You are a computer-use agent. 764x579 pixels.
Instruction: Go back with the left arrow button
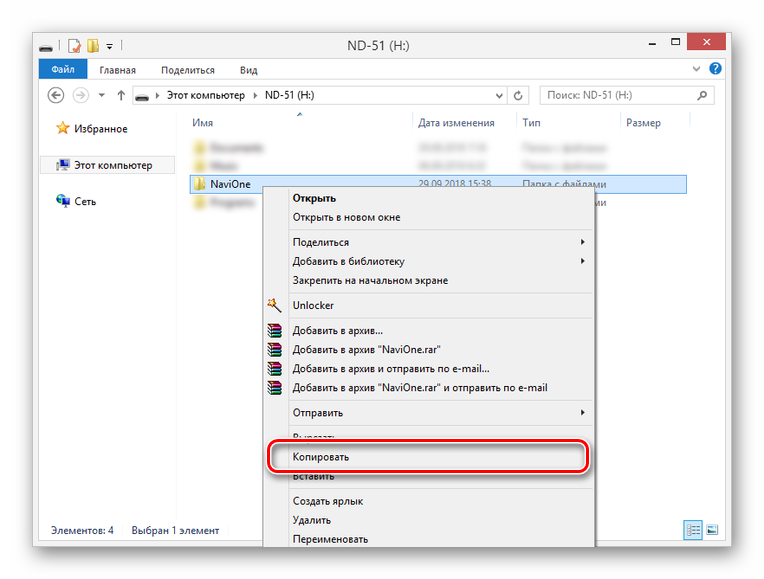click(56, 95)
